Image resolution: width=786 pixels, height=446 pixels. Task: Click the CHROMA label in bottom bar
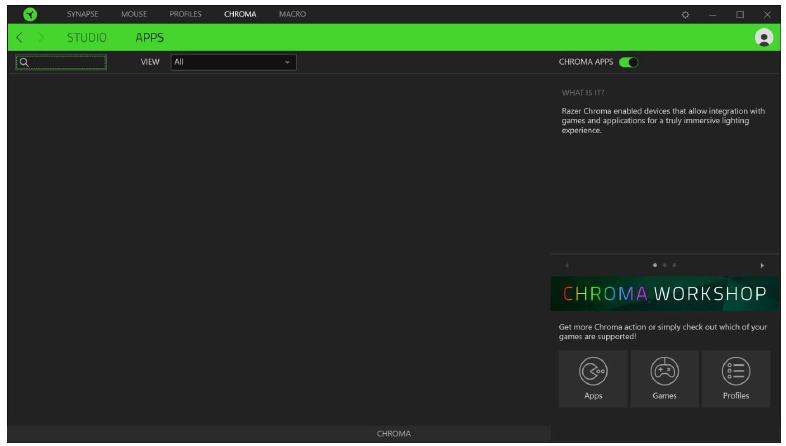394,434
